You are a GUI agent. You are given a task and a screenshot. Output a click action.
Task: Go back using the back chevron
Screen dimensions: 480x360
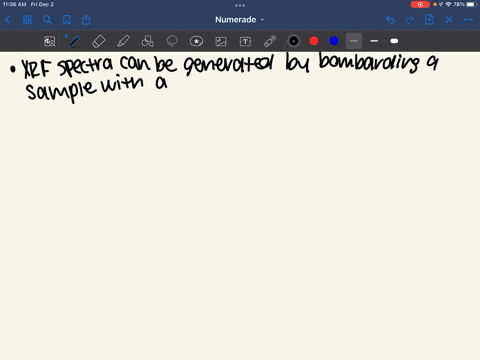[x=8, y=20]
